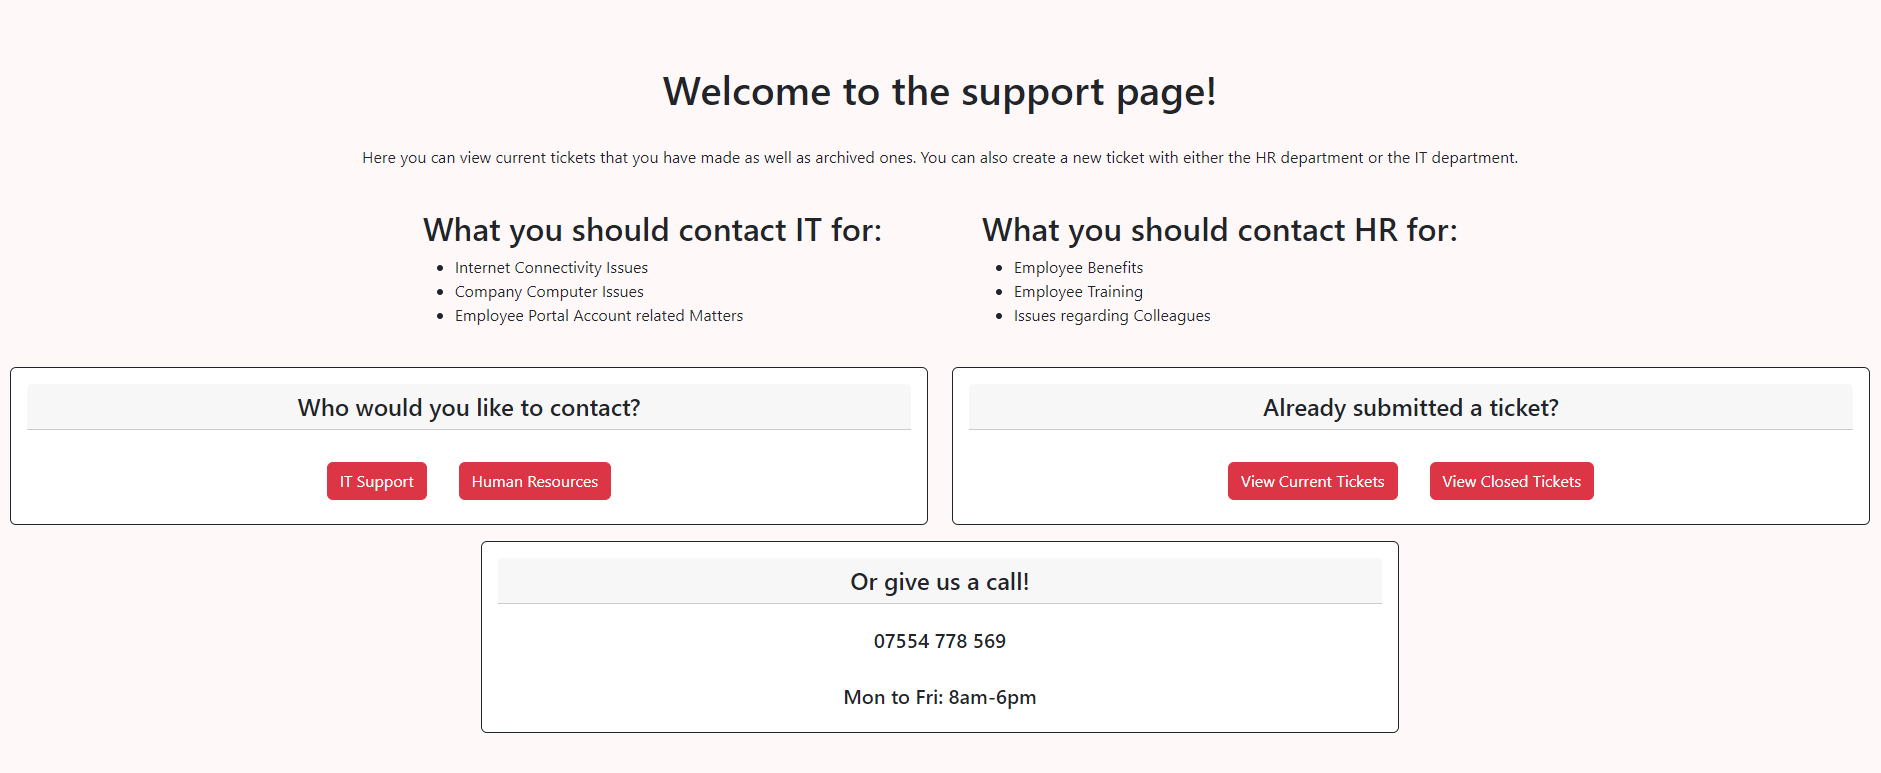Select the Company Computer Issues list item
Image resolution: width=1881 pixels, height=773 pixels.
[548, 291]
